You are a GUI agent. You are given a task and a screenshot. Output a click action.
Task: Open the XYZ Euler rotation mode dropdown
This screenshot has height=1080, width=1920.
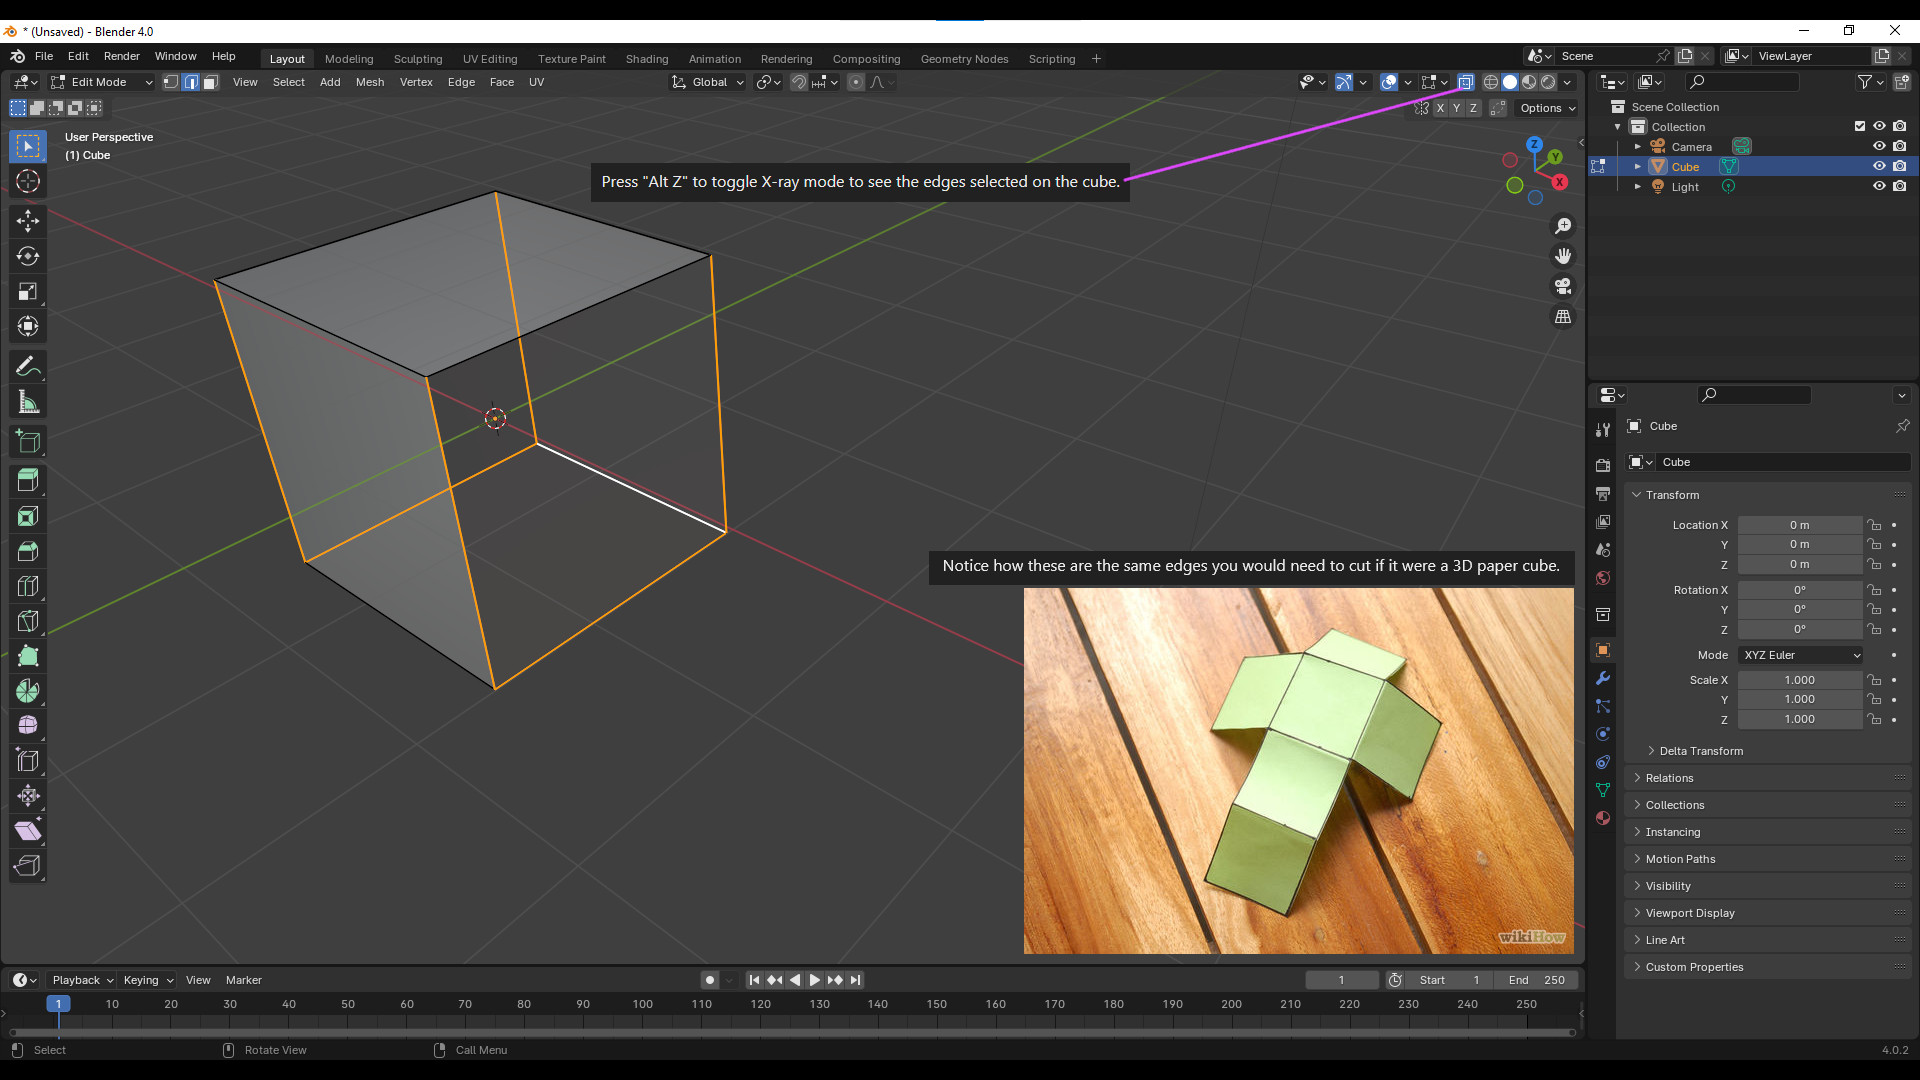pos(1800,655)
